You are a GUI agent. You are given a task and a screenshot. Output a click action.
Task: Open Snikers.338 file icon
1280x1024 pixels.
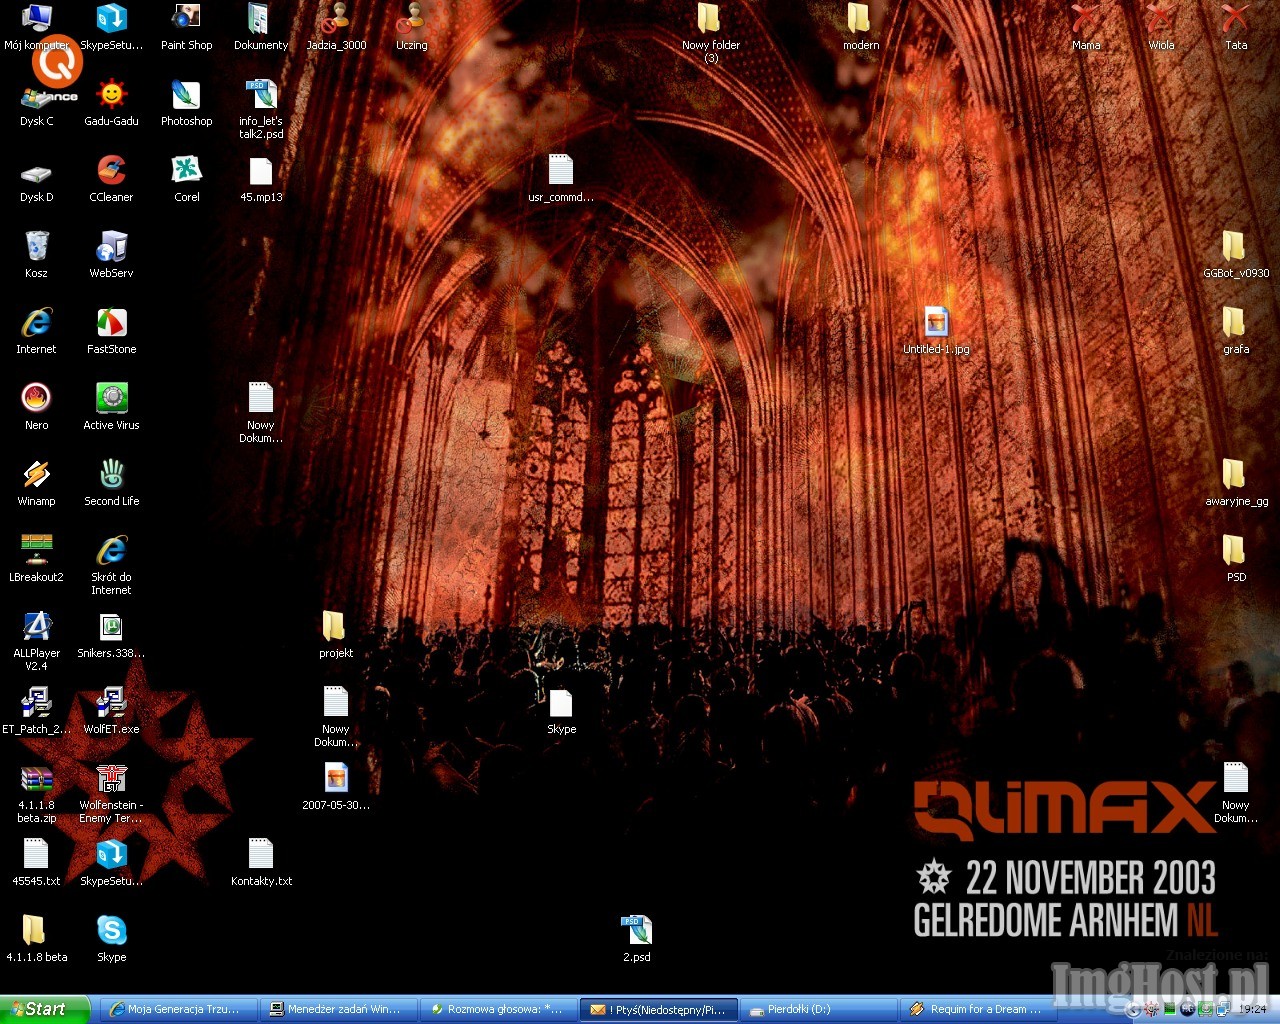[111, 635]
